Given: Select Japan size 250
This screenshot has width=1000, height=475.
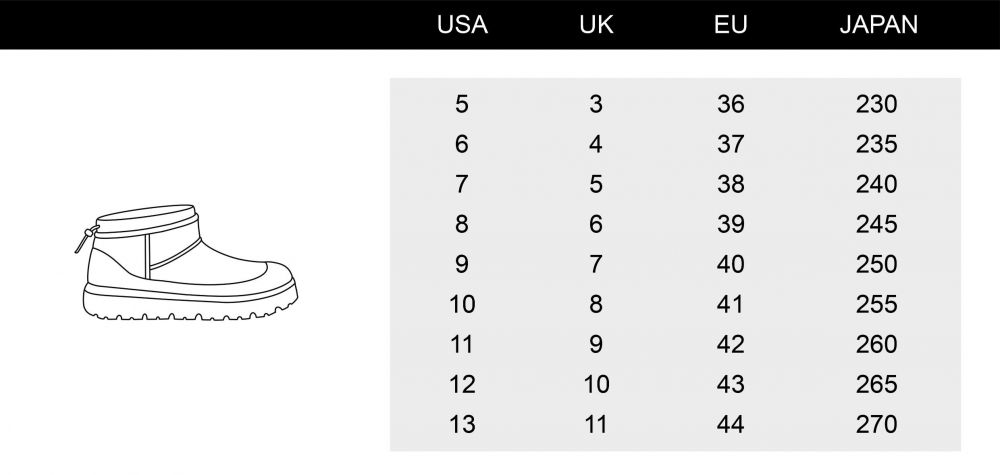Looking at the screenshot, I should point(876,264).
